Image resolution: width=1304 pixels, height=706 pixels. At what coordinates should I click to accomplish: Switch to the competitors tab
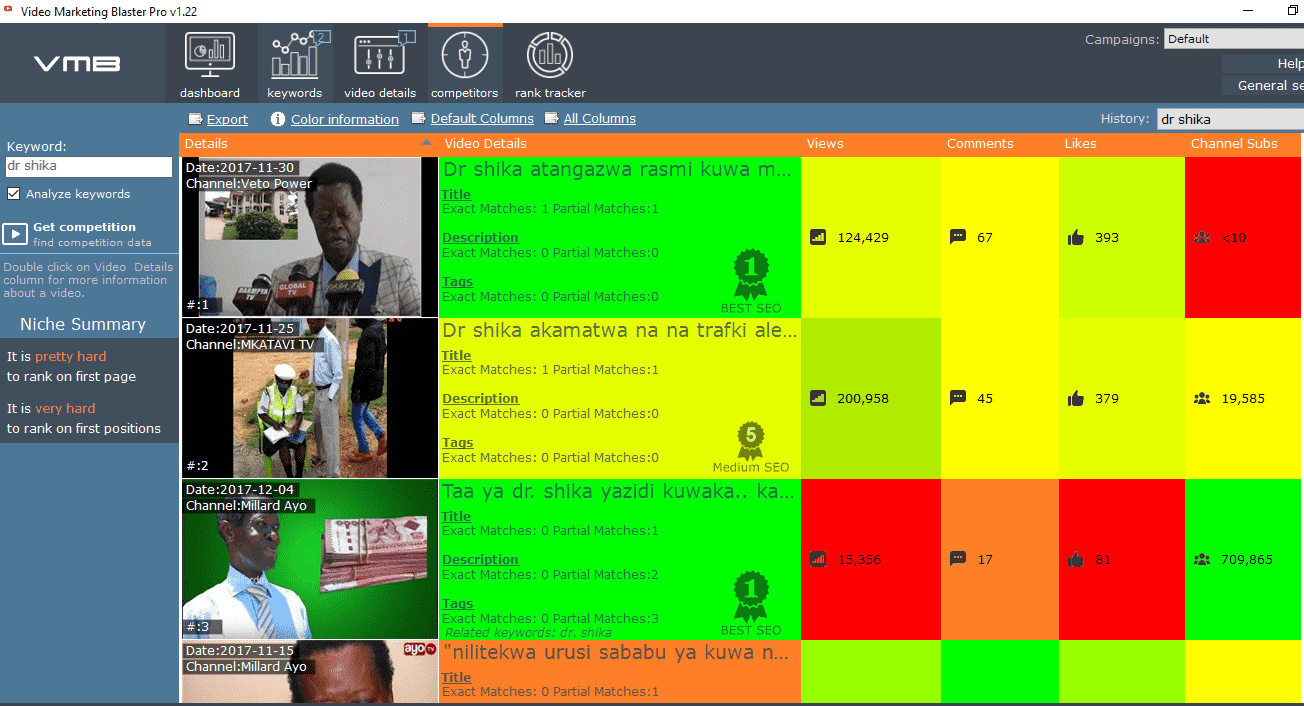coord(465,63)
